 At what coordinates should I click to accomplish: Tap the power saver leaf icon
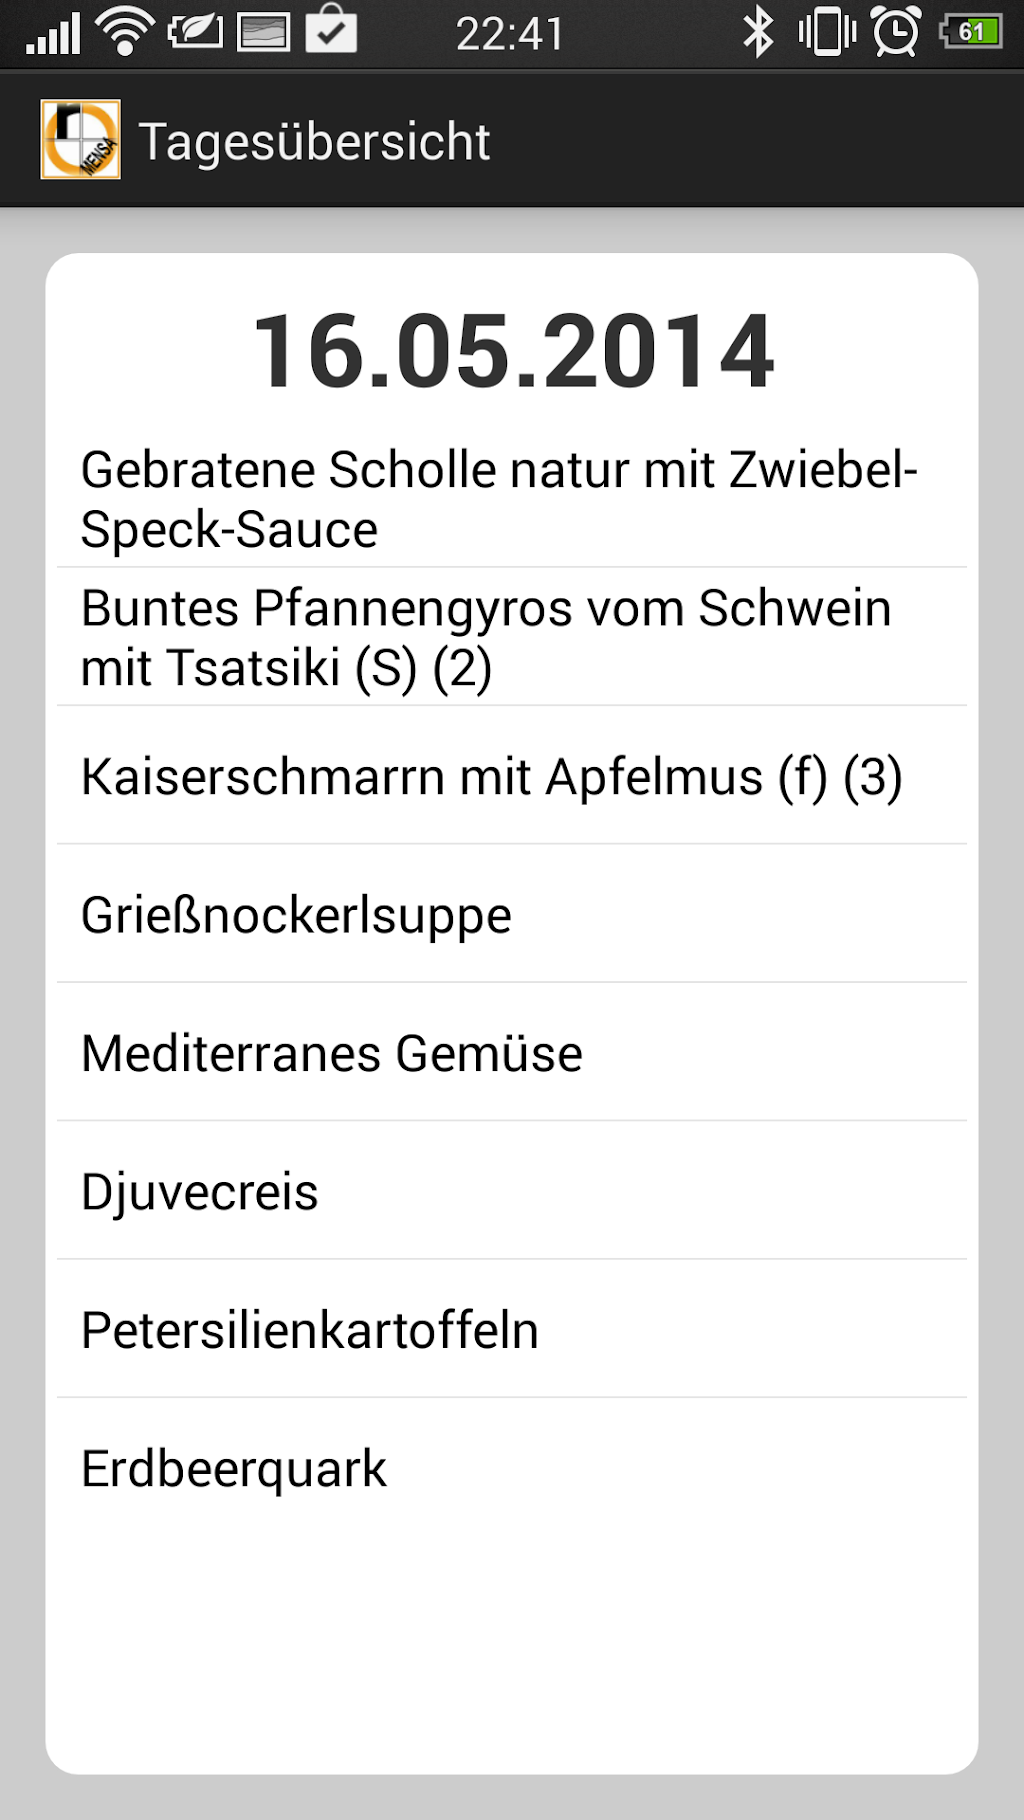click(195, 32)
